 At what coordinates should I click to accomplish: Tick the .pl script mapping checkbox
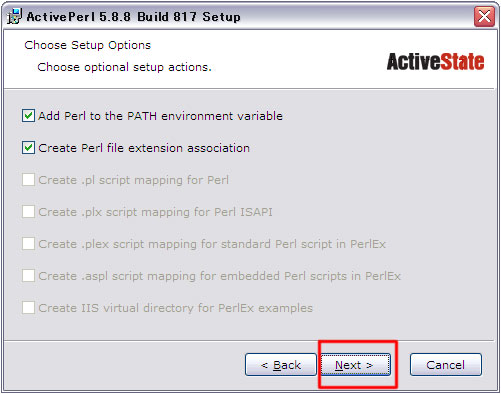[28, 180]
